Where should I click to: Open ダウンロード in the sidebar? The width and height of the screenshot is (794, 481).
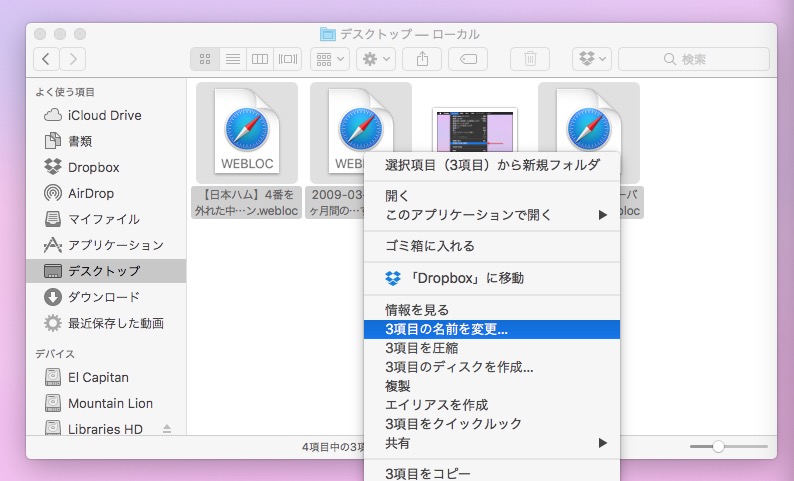tap(106, 297)
